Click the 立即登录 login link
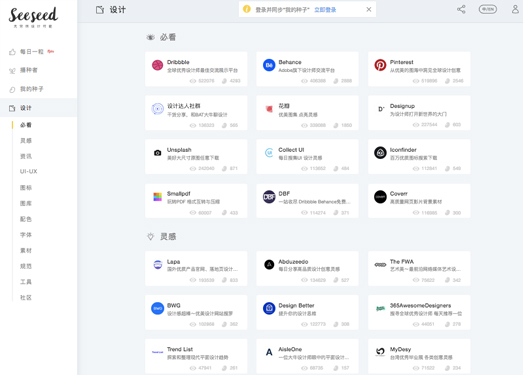 [x=325, y=10]
